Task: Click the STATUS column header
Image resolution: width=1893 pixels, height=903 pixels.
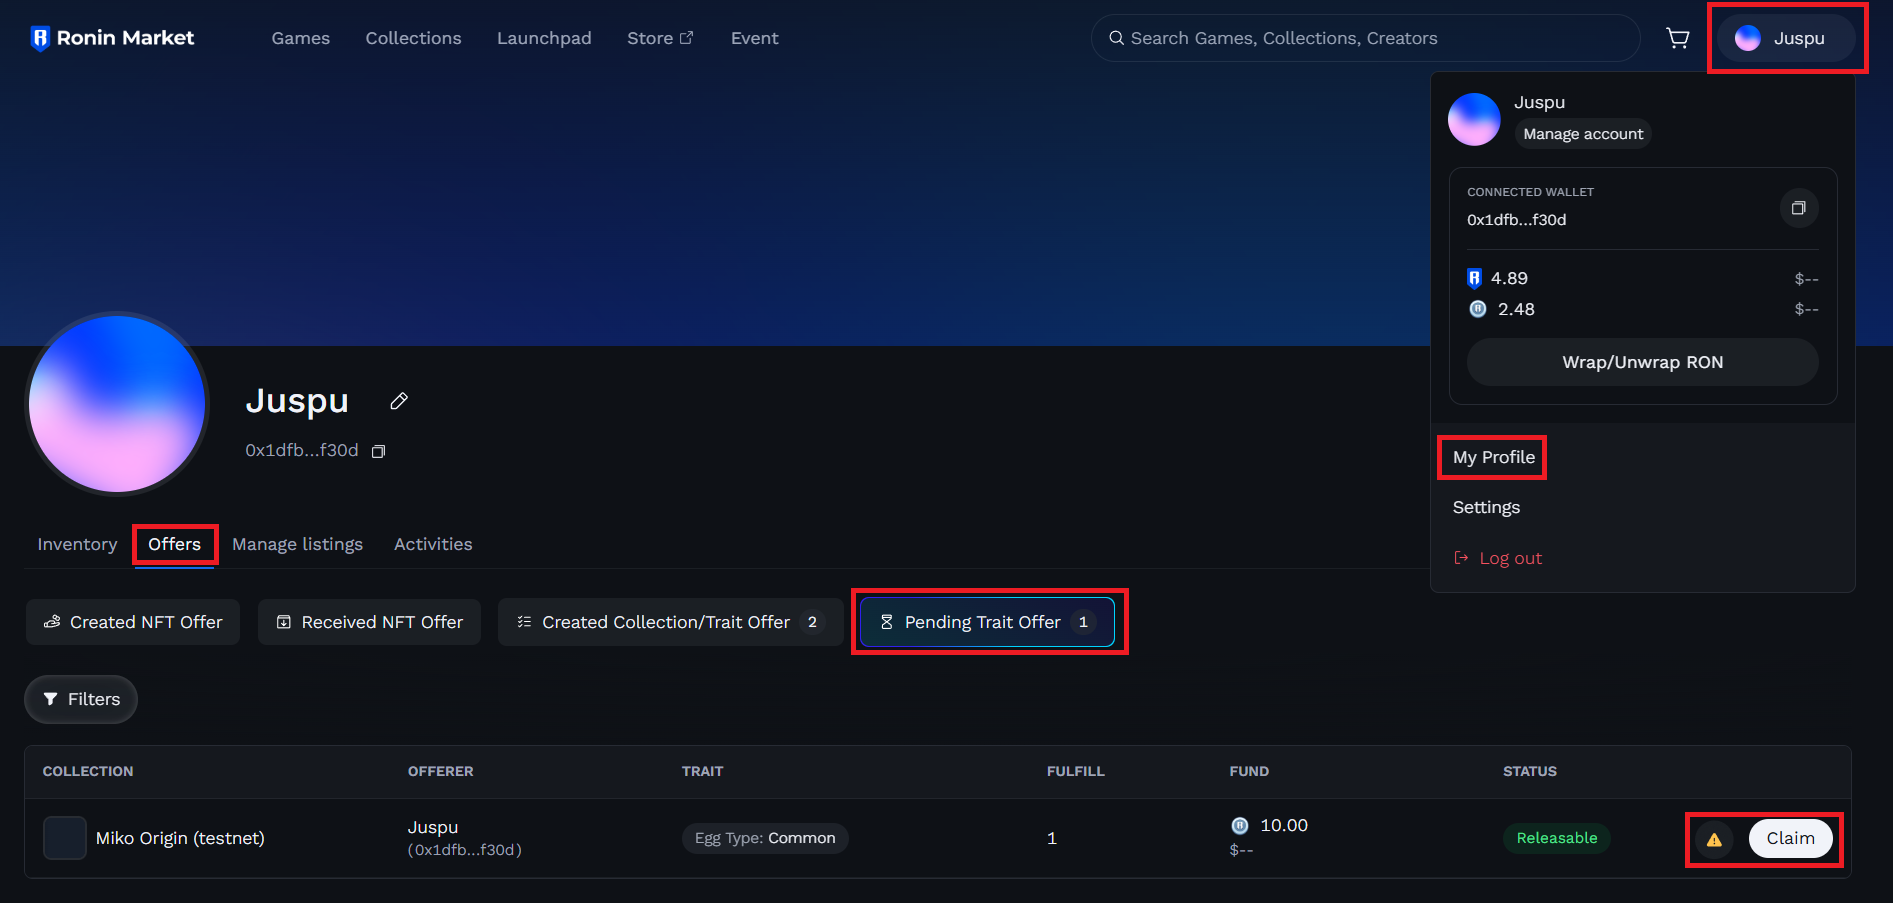Action: click(1530, 771)
